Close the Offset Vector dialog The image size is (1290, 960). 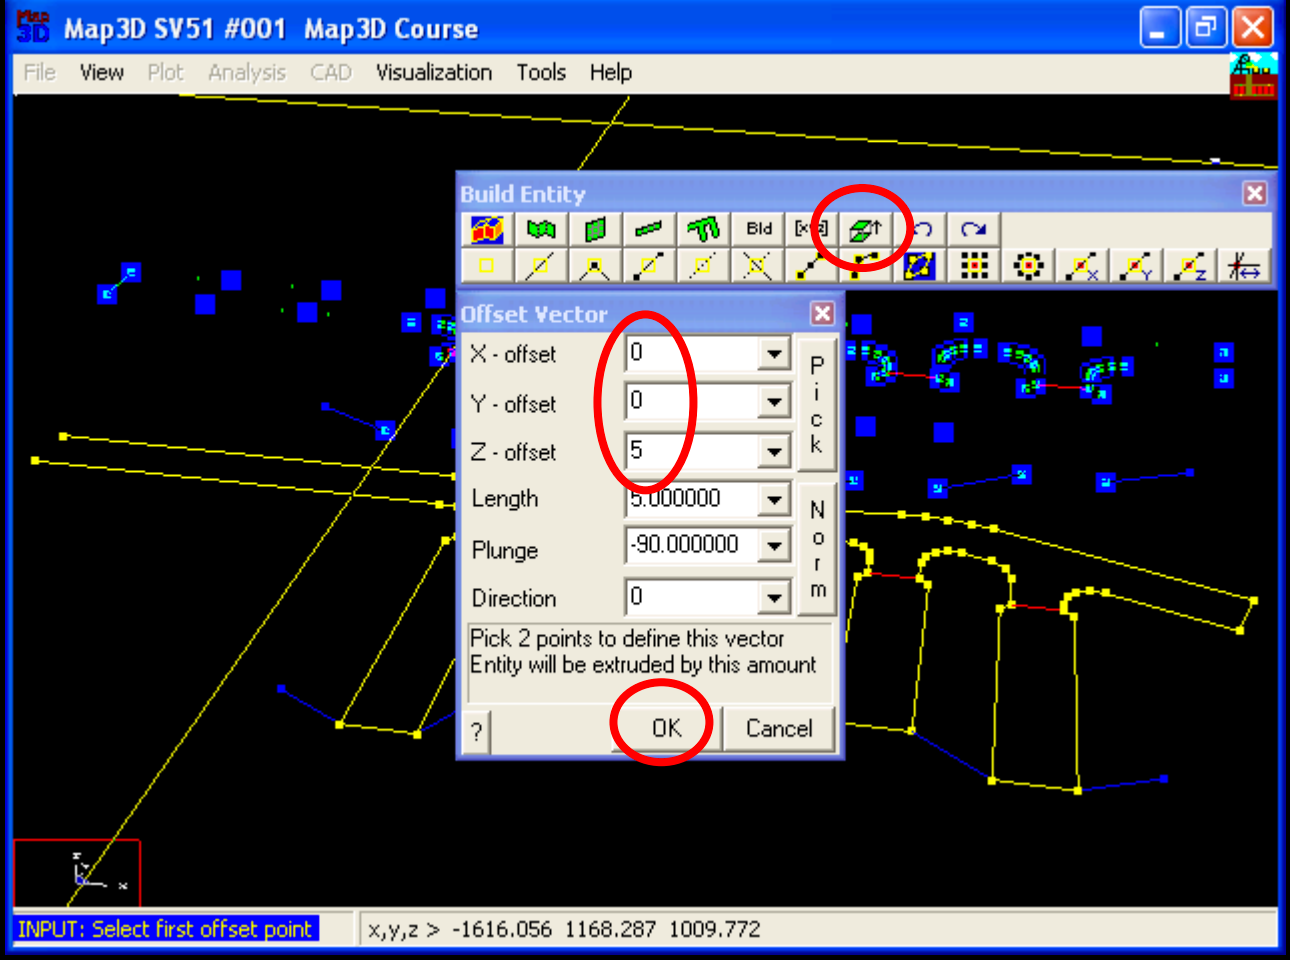click(x=822, y=314)
